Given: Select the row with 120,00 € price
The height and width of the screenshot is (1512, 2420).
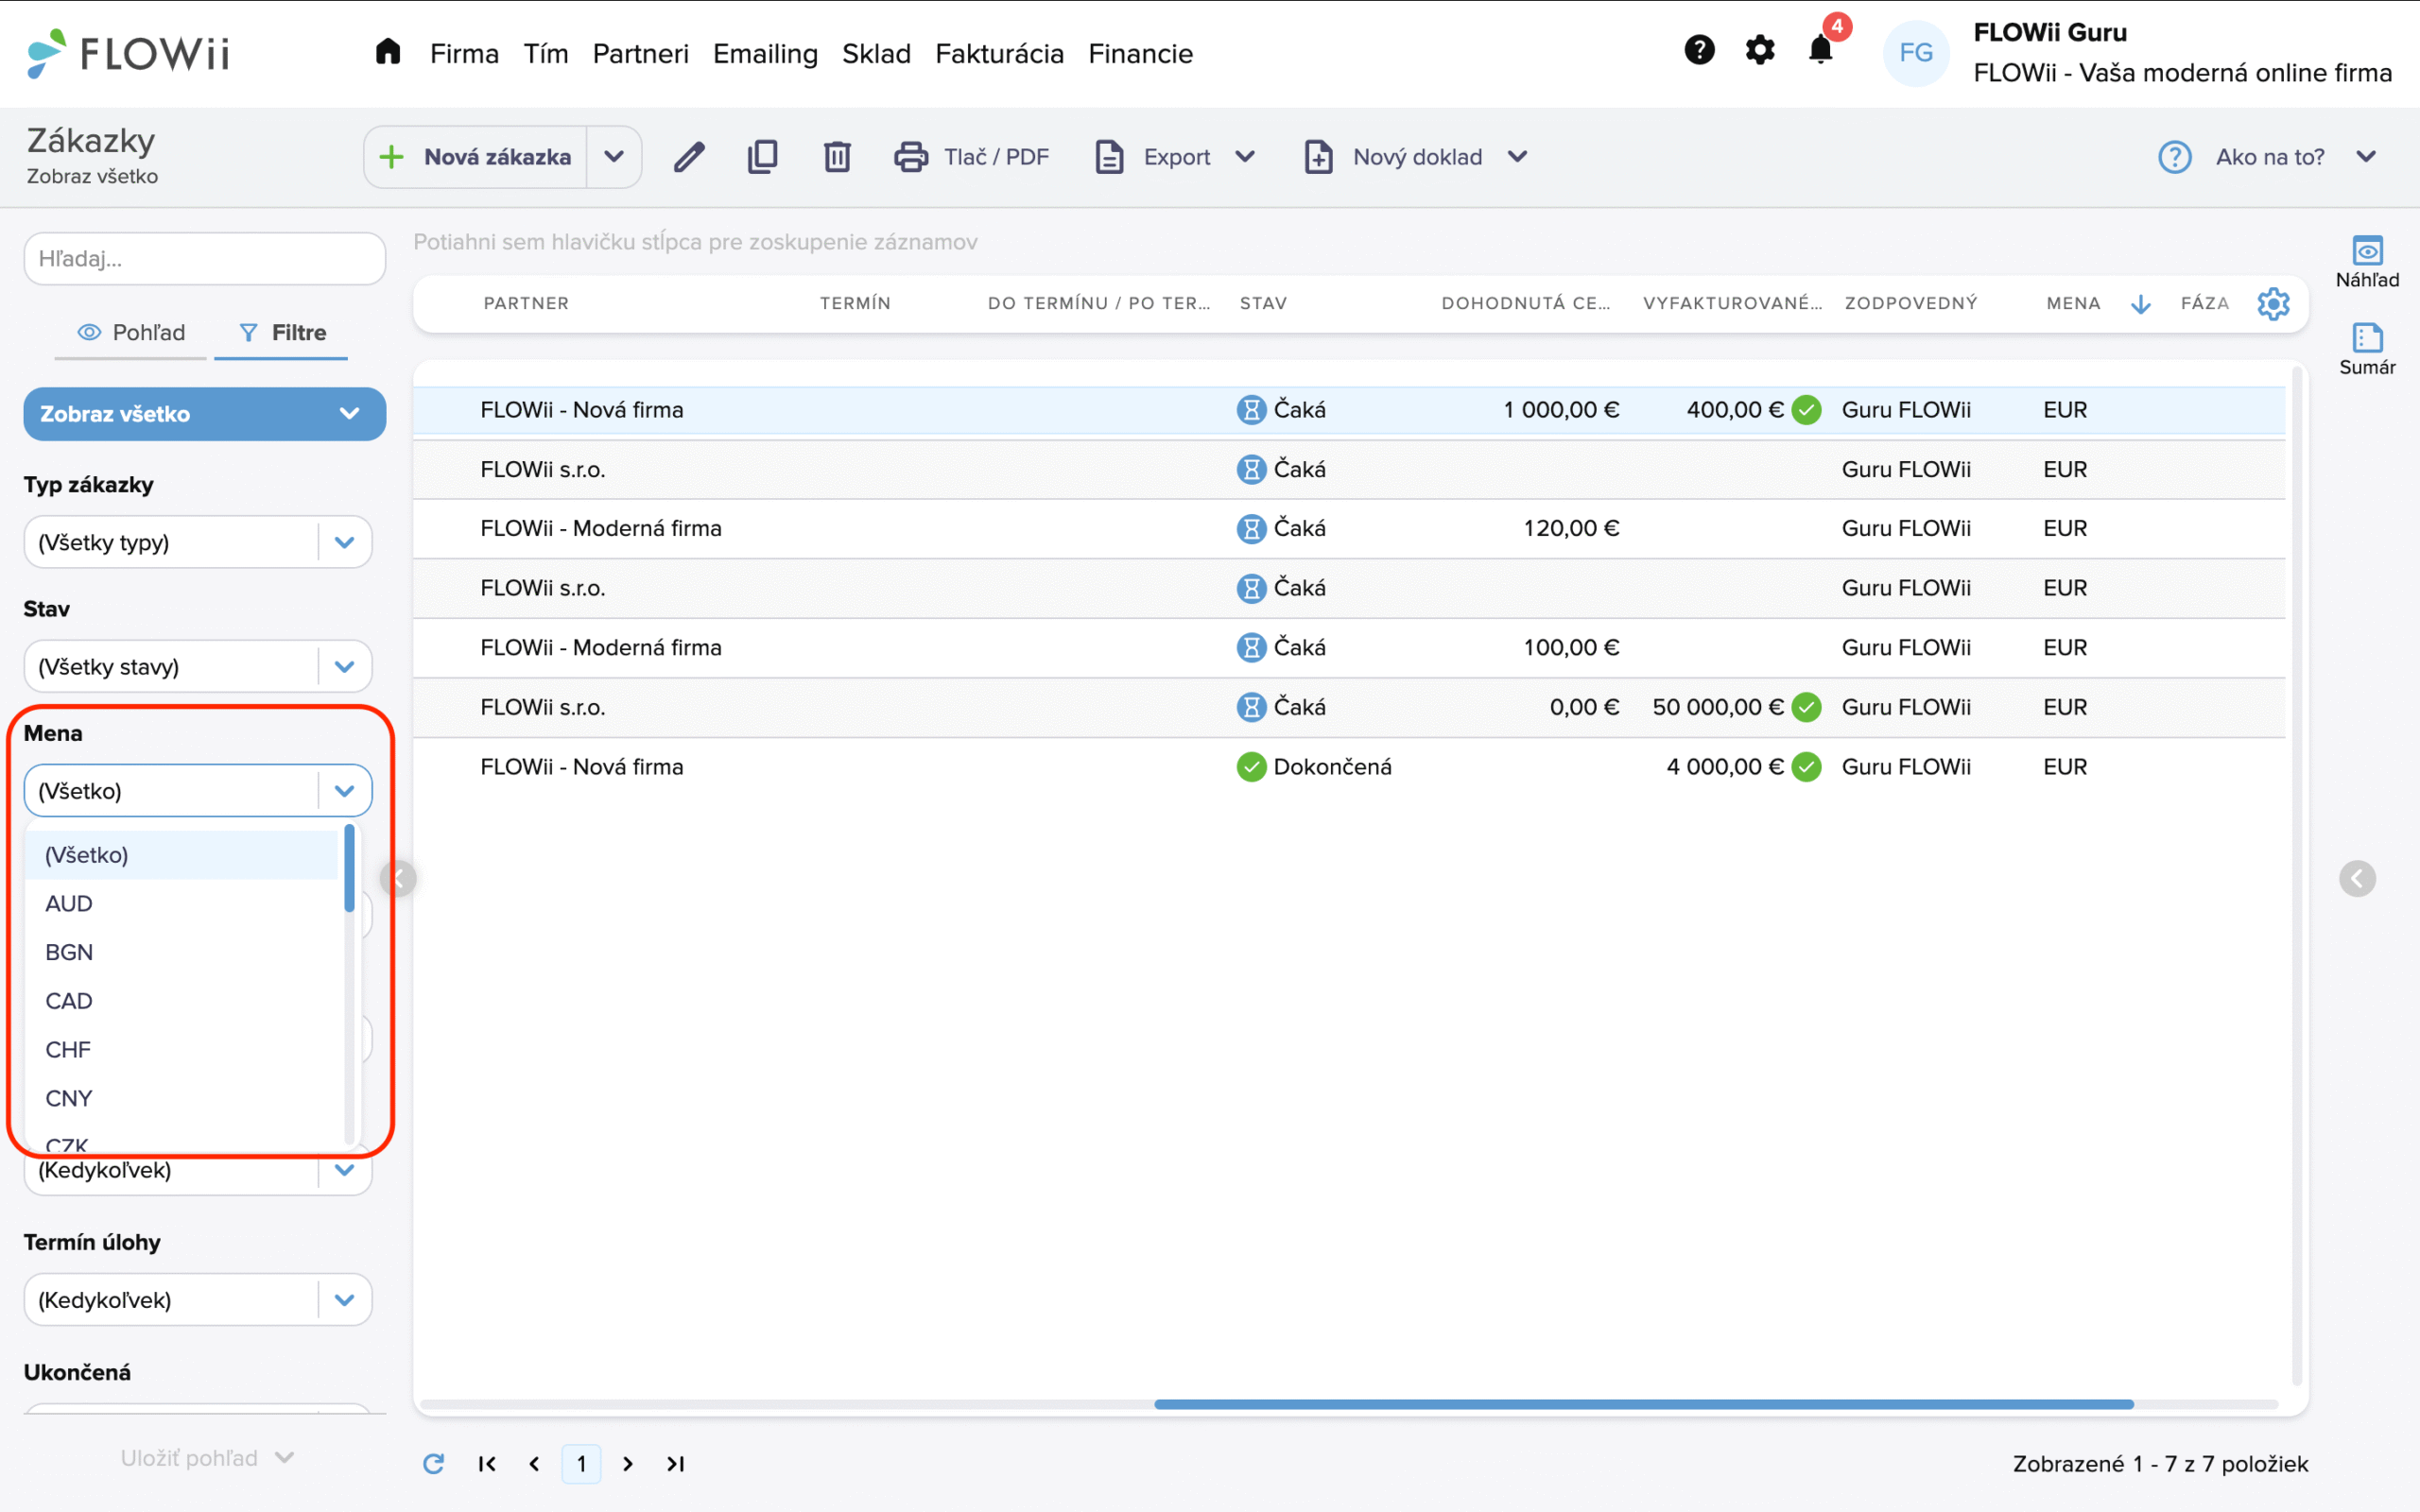Looking at the screenshot, I should [1349, 529].
